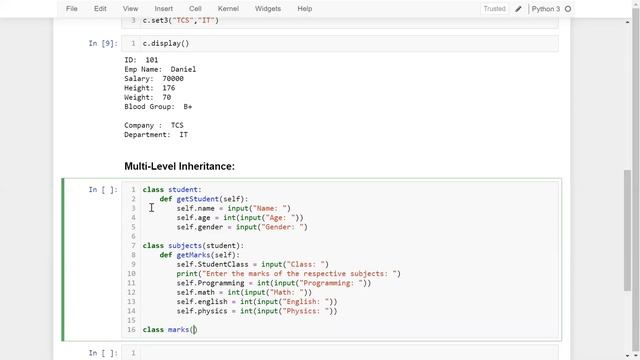
Task: Click the c.set3("TCS","IT") code line
Action: click(180, 20)
